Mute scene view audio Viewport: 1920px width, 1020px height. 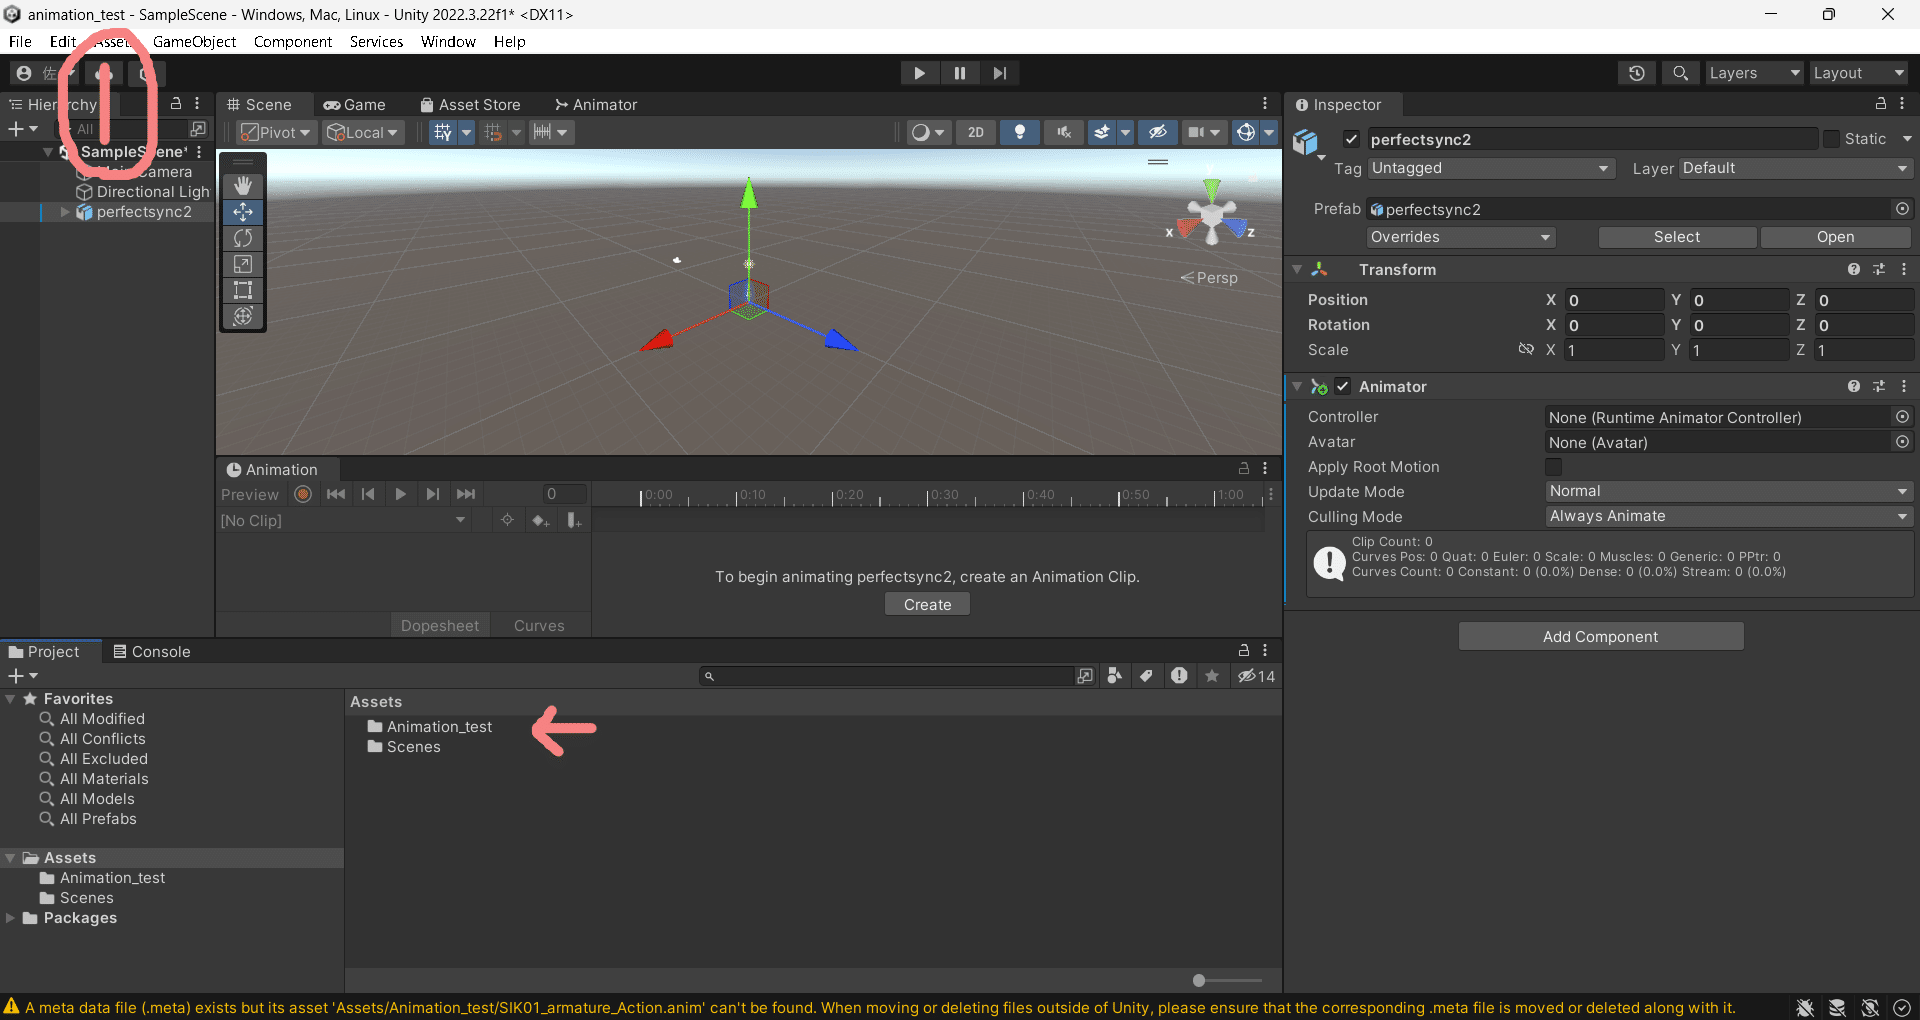(x=1063, y=132)
